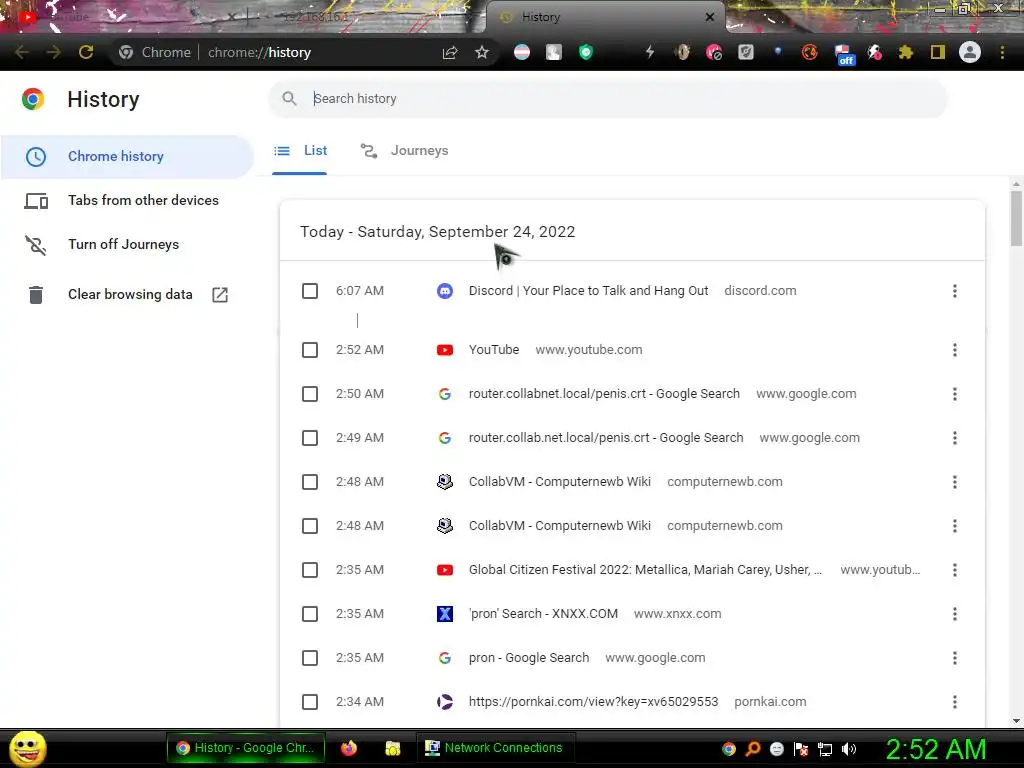1024x768 pixels.
Task: Switch to the List tab
Action: pyautogui.click(x=300, y=151)
